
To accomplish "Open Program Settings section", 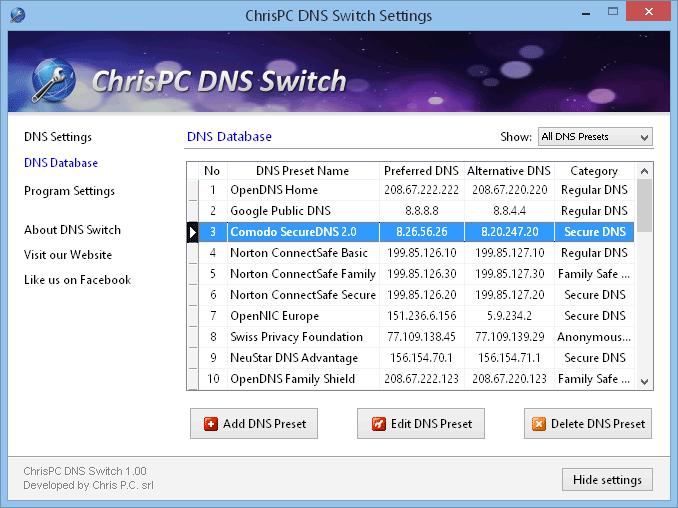I will [69, 191].
